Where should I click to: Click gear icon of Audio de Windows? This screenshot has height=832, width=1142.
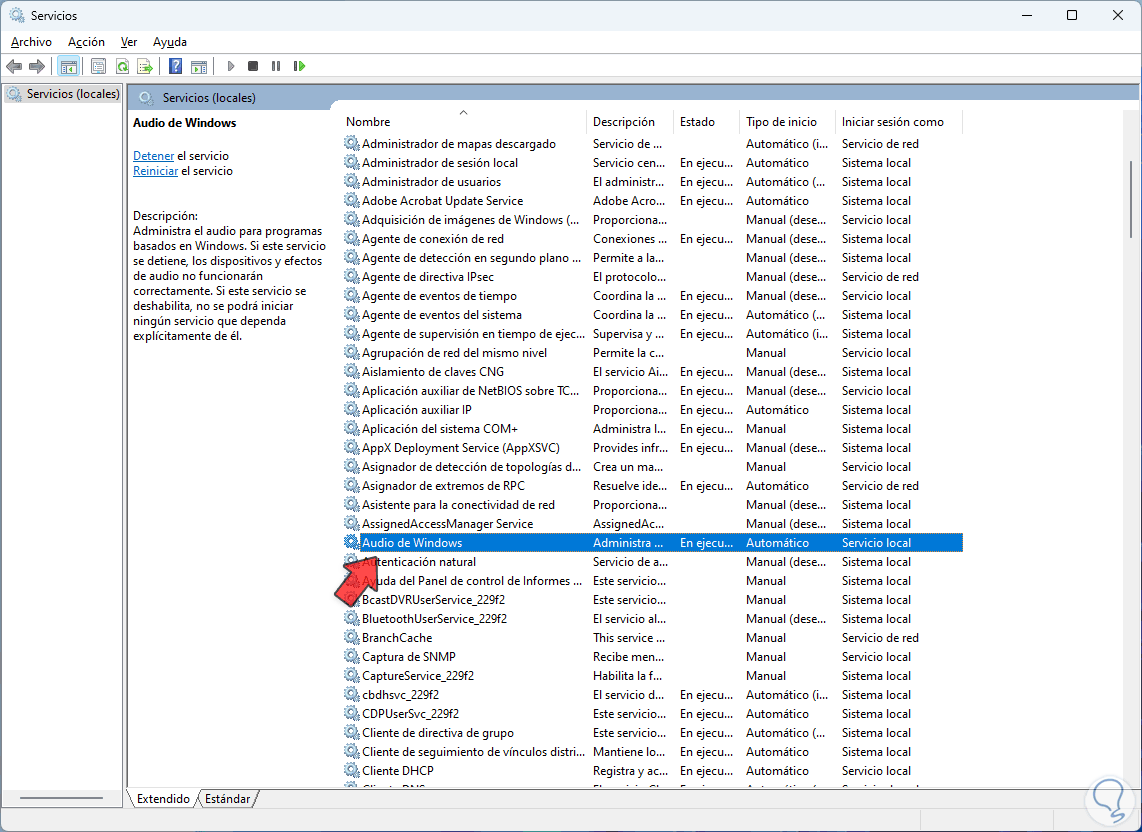[352, 542]
